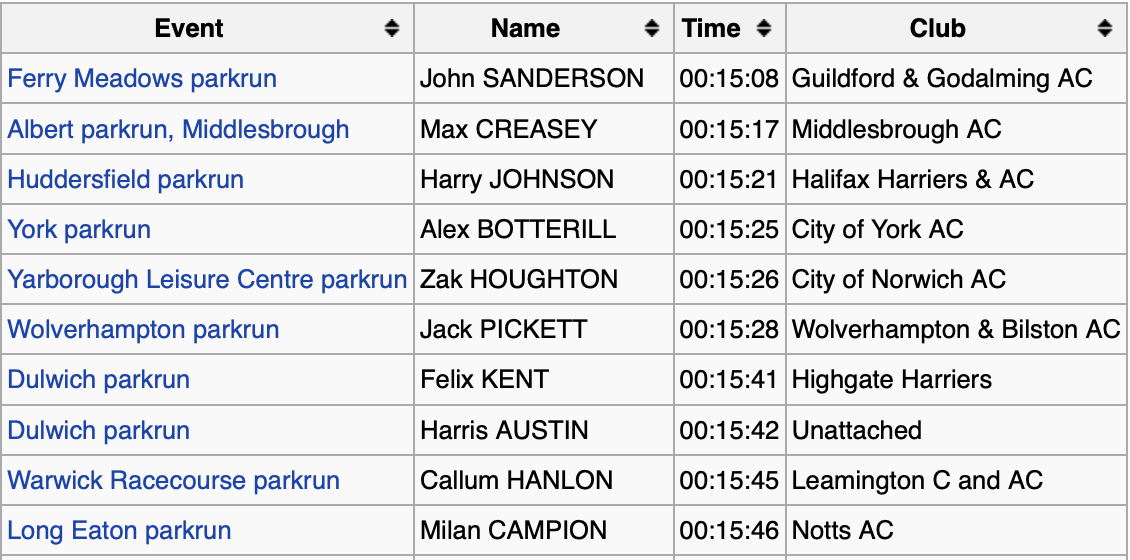
Task: Select the John SANDERSON name cell
Action: (544, 78)
